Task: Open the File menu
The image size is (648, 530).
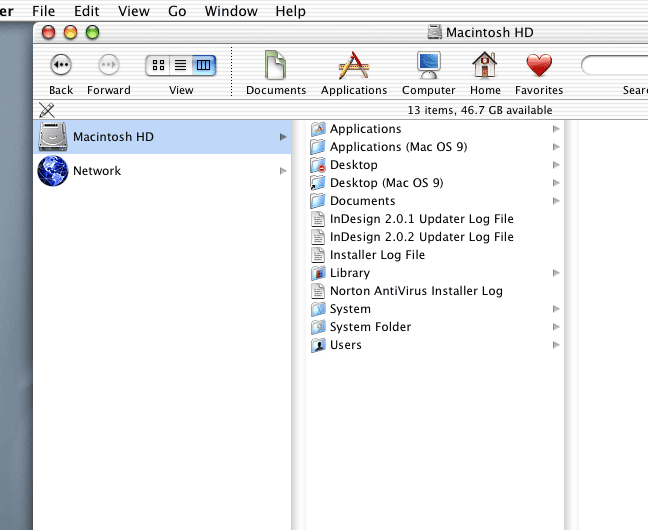Action: point(43,11)
